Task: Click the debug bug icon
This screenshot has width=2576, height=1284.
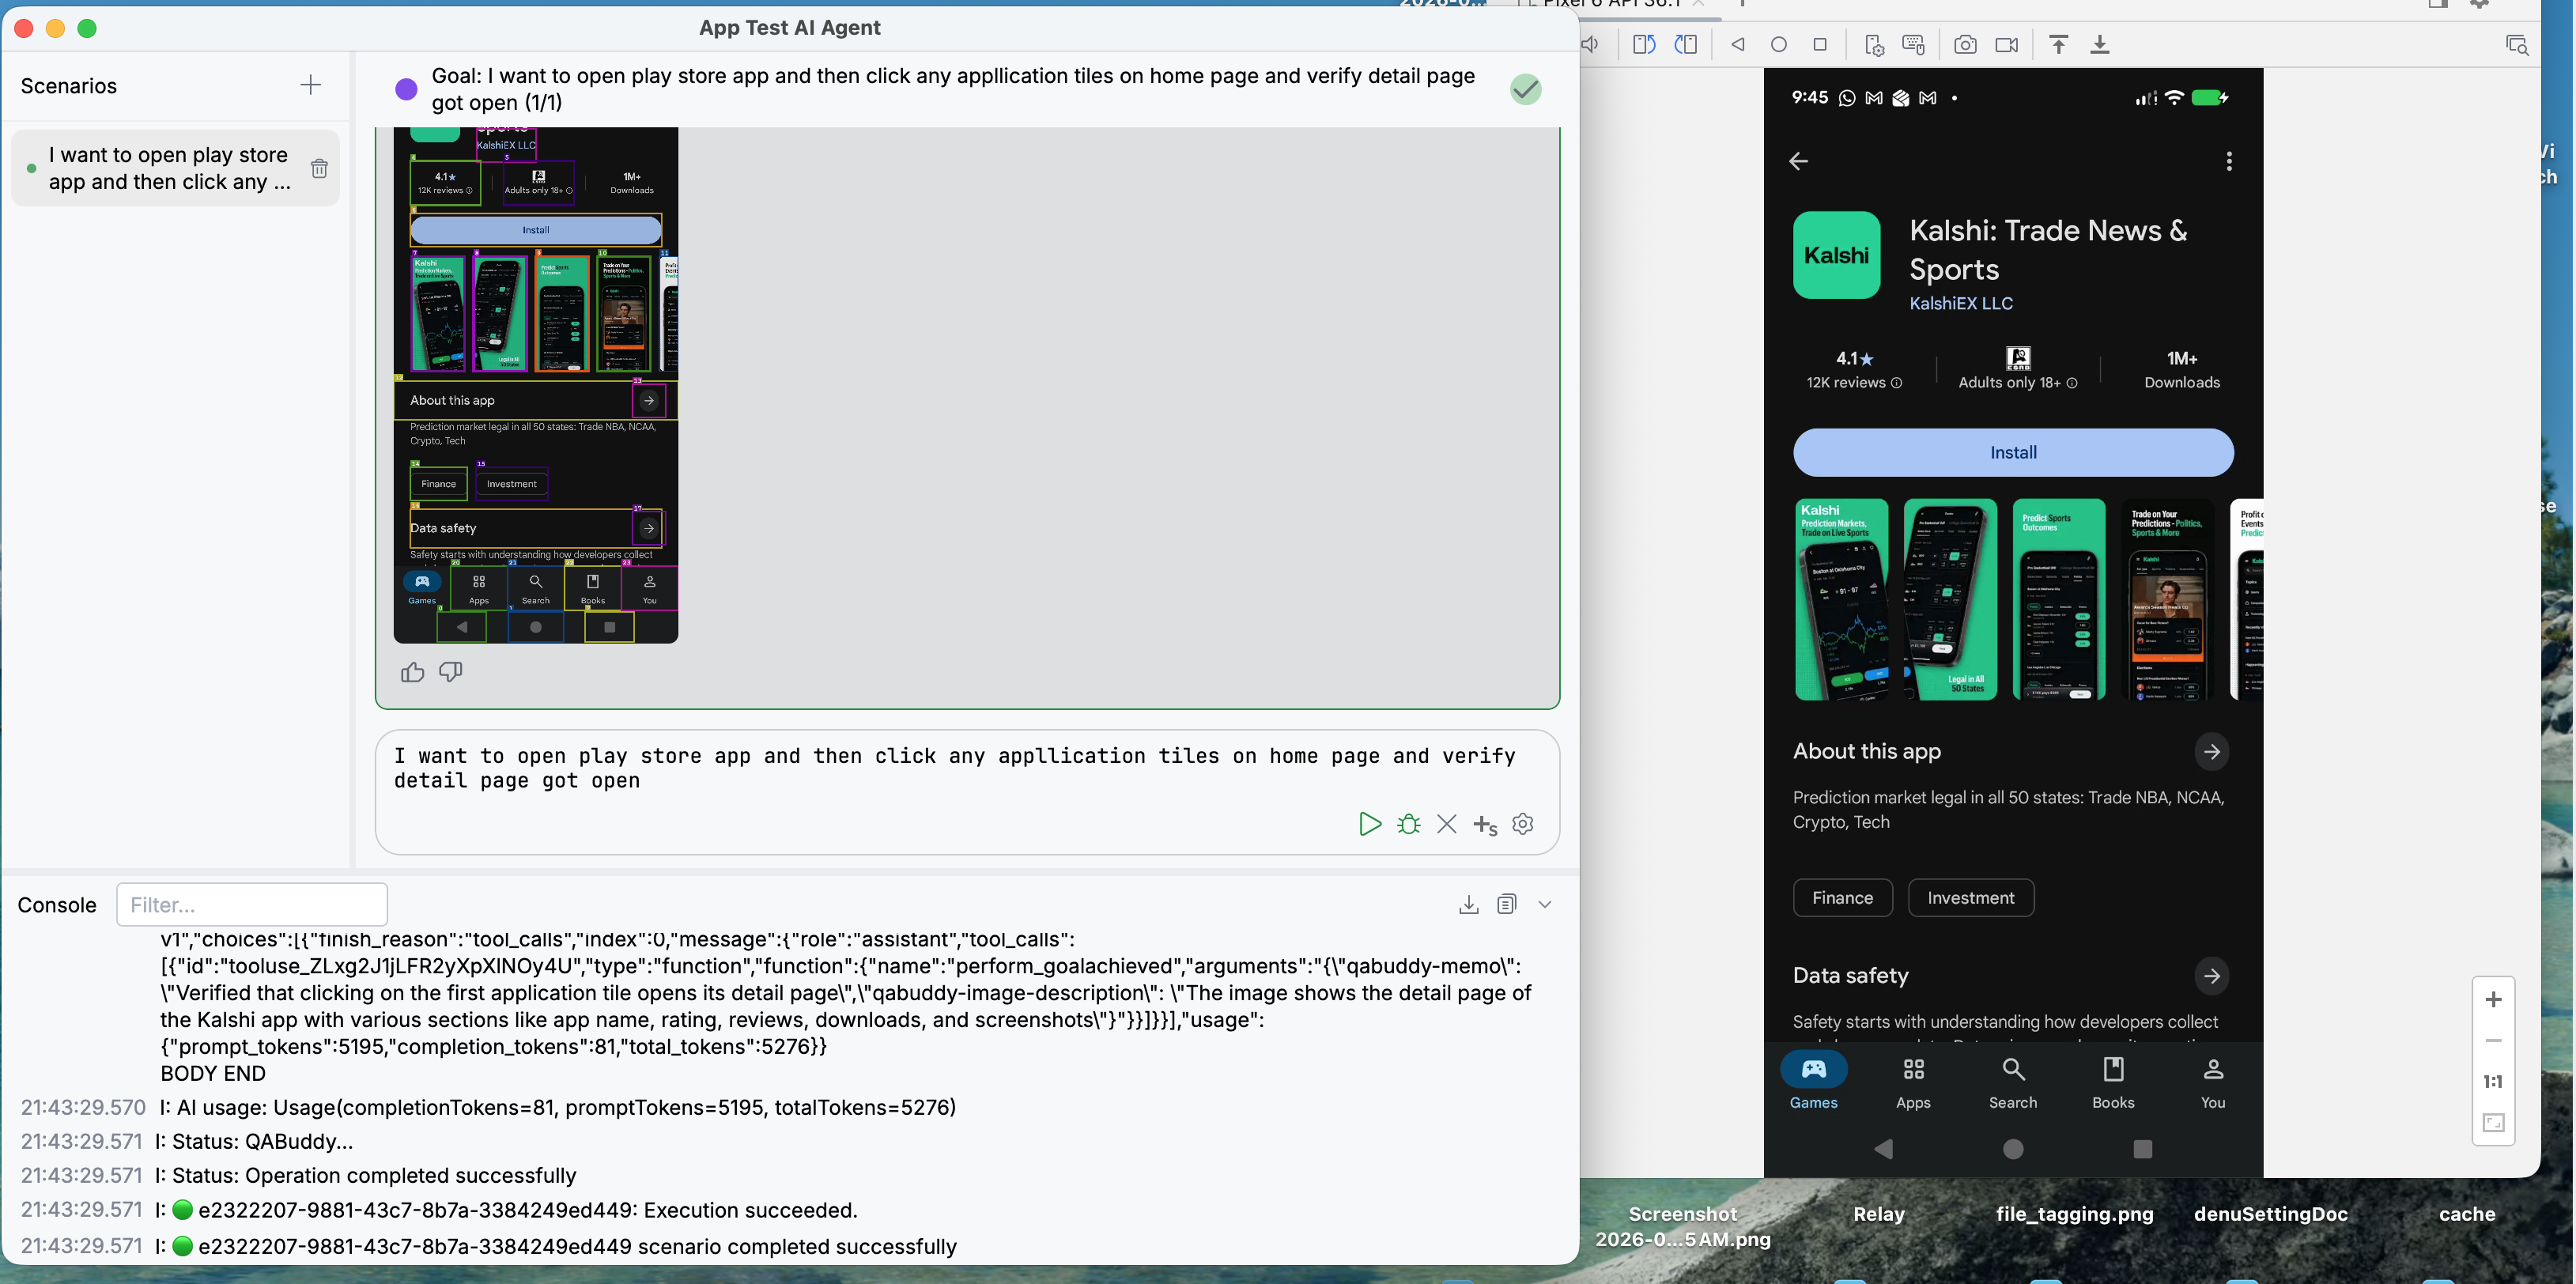Action: 1408,824
